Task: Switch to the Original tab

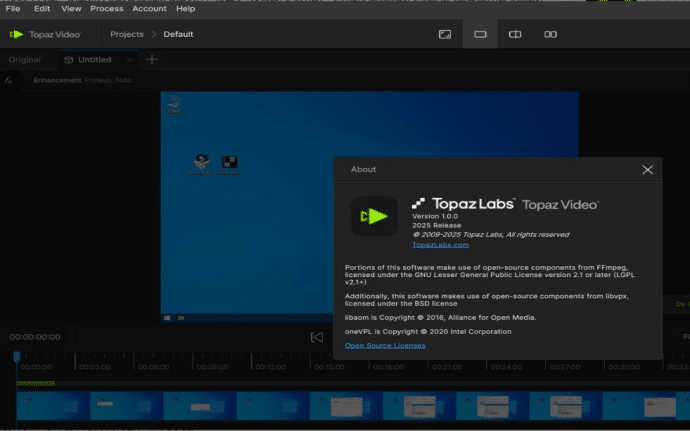Action: tap(25, 59)
